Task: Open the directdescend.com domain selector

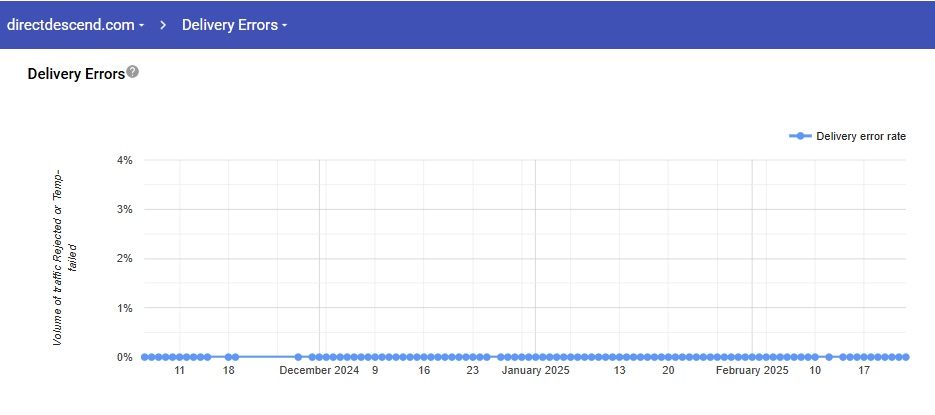Action: click(x=70, y=25)
